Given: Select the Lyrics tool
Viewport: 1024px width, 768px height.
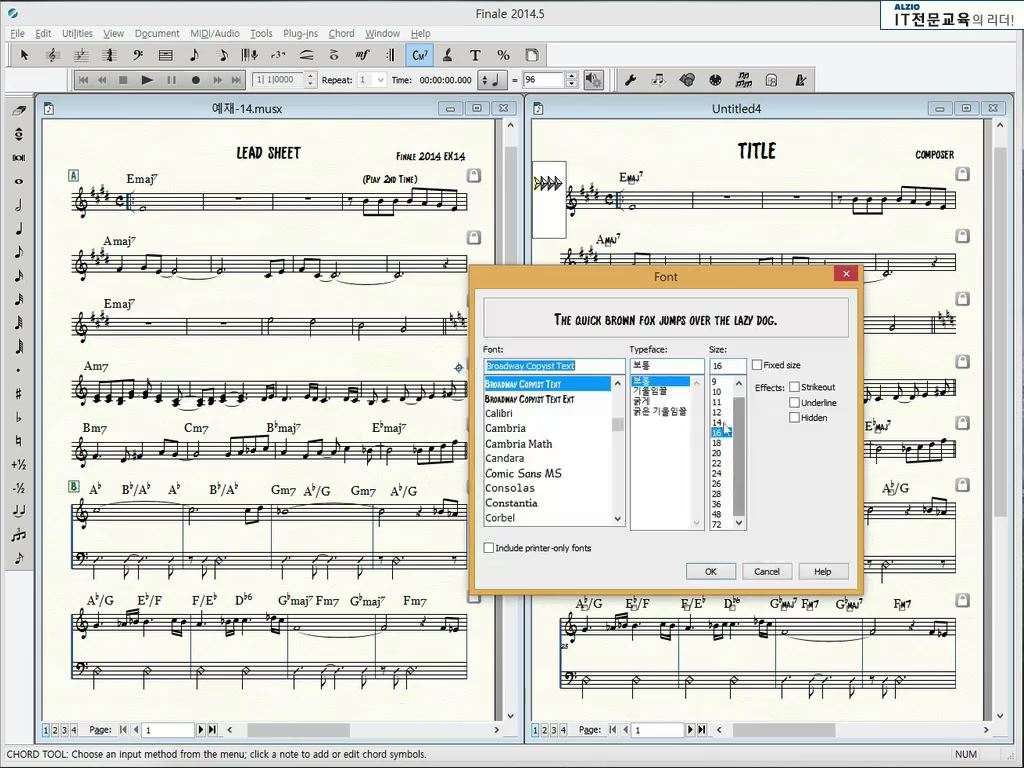Looking at the screenshot, I should click(447, 56).
